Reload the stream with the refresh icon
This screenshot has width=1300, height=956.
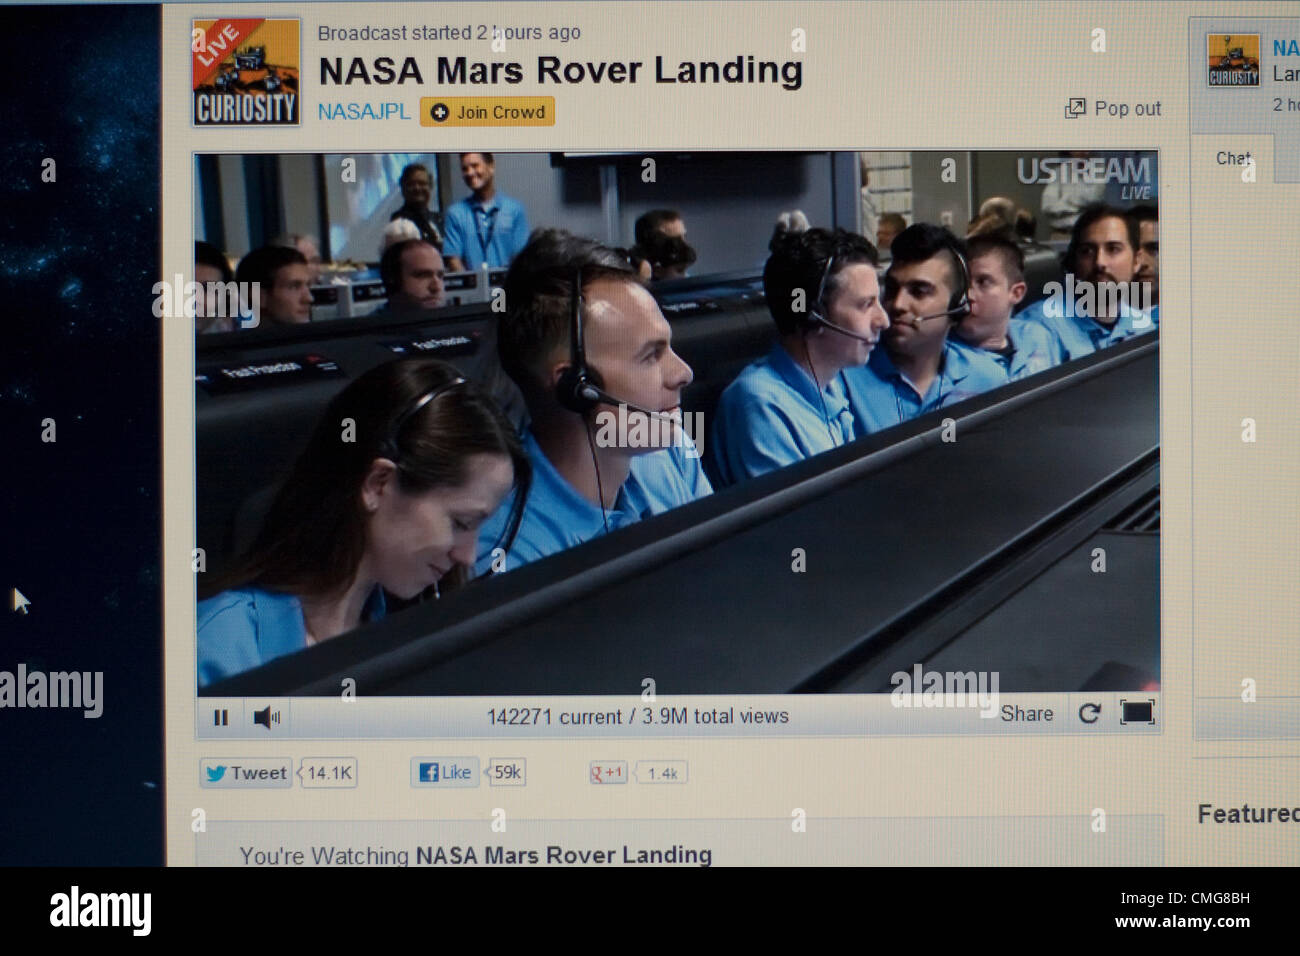(x=1089, y=713)
